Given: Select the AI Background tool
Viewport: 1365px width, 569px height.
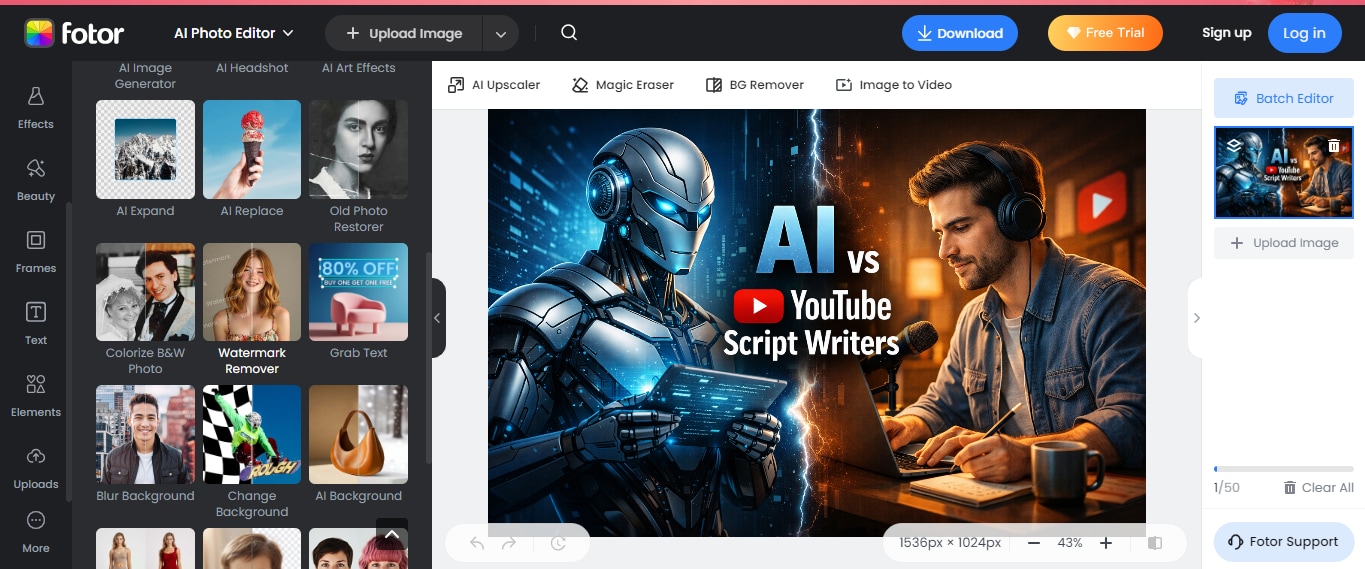Looking at the screenshot, I should 358,444.
